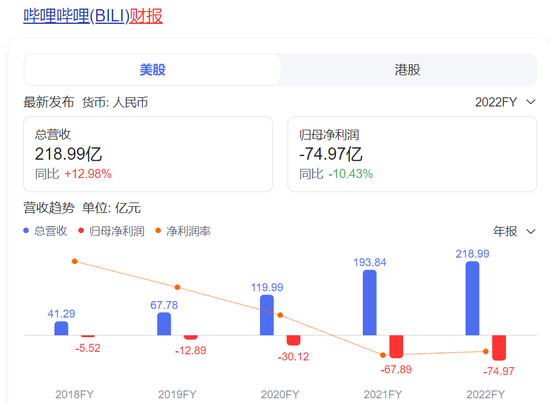Select the 2019FY blue bar labeled 67.78

(164, 324)
